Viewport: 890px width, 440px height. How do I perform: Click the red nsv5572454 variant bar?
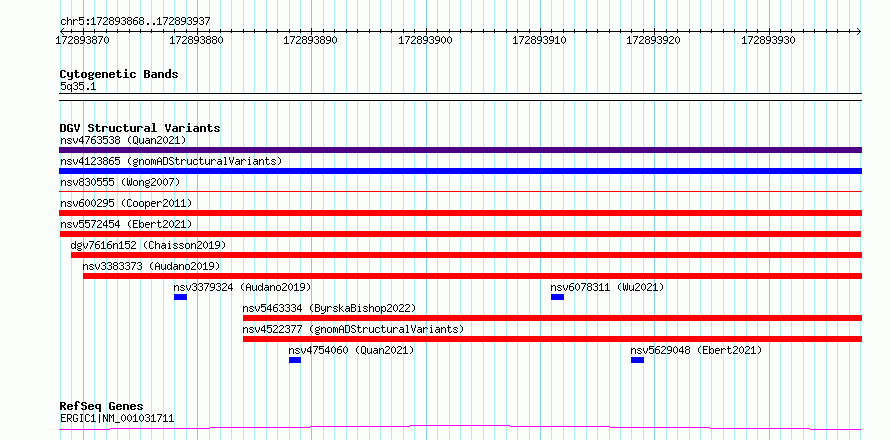[x=460, y=234]
